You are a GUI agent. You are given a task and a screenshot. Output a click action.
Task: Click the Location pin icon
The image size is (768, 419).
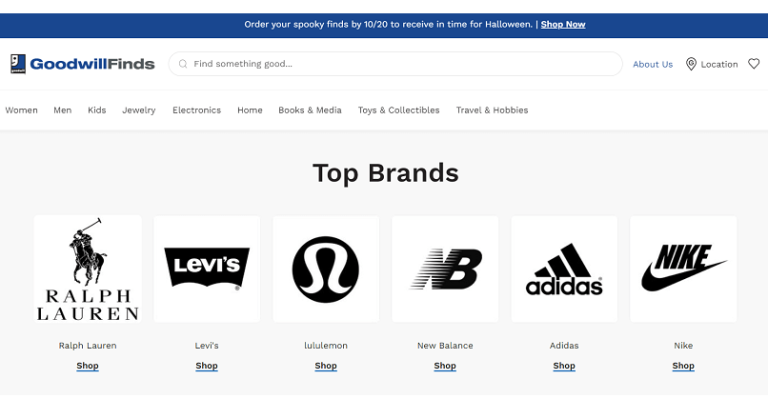[691, 64]
